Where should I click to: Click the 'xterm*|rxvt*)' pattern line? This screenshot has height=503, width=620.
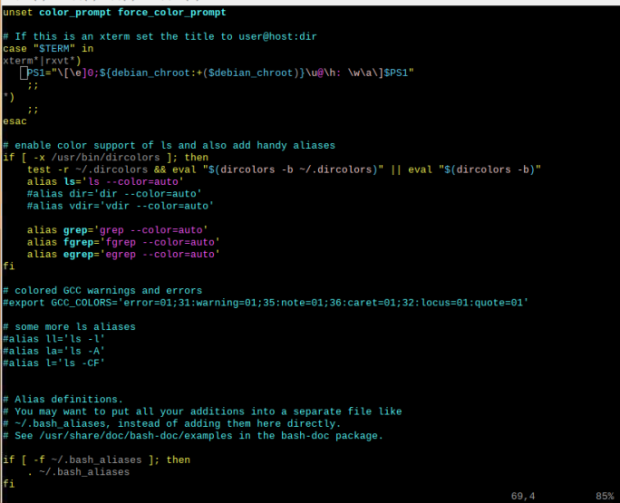pyautogui.click(x=42, y=61)
